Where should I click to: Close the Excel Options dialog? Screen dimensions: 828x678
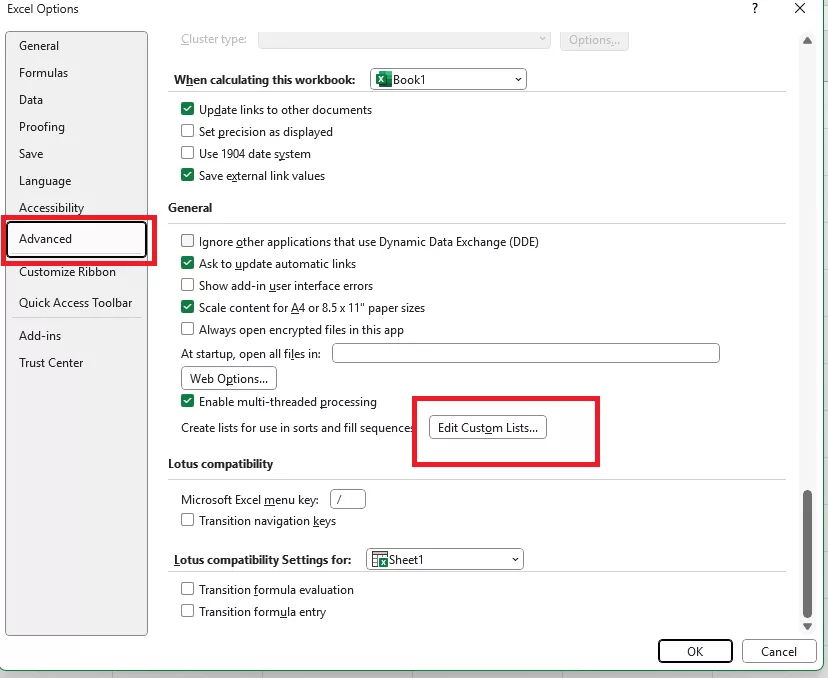click(x=800, y=8)
